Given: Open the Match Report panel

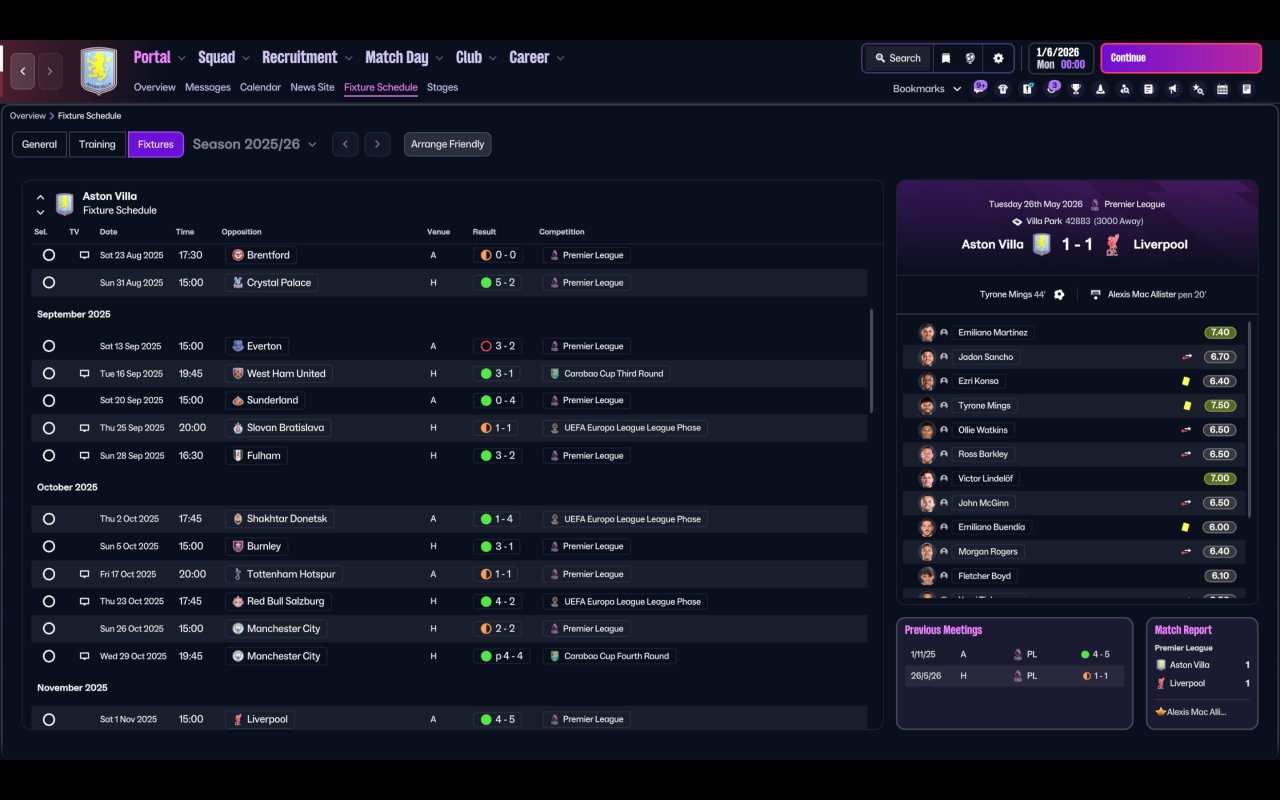Looking at the screenshot, I should point(1202,673).
